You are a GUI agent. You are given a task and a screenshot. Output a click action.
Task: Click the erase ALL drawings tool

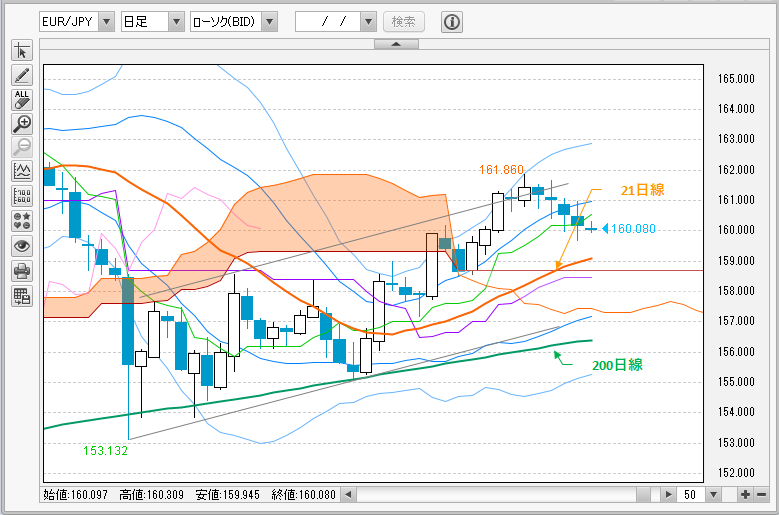(x=22, y=99)
